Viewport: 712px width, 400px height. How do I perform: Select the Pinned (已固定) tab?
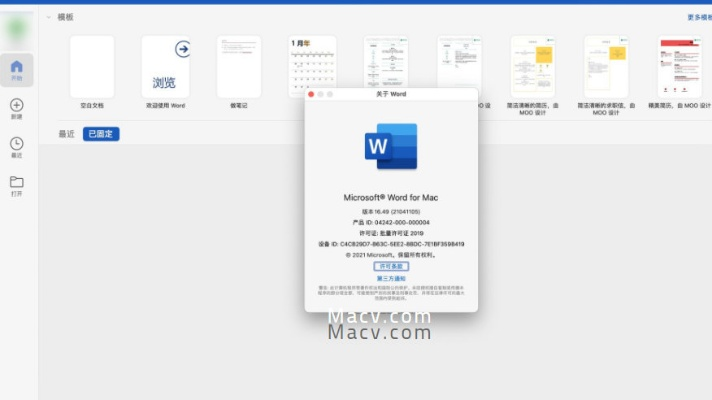click(x=101, y=134)
